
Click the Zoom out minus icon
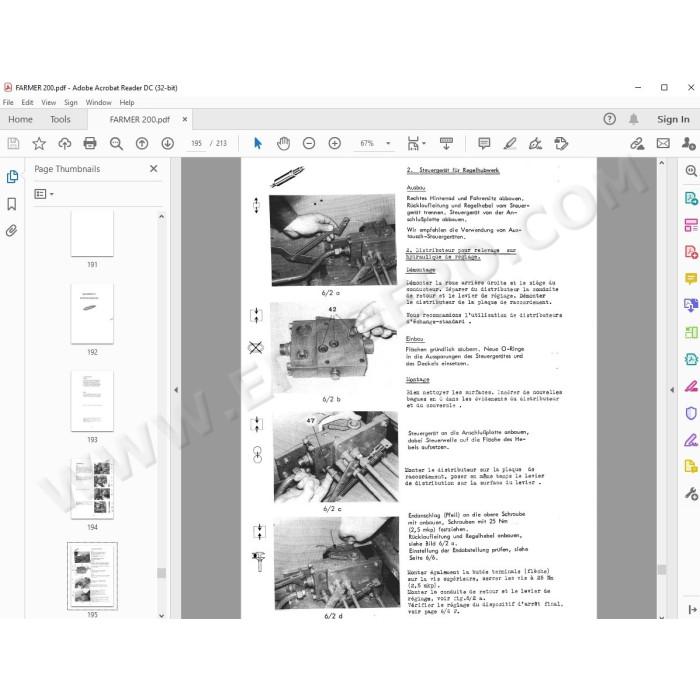coord(309,143)
